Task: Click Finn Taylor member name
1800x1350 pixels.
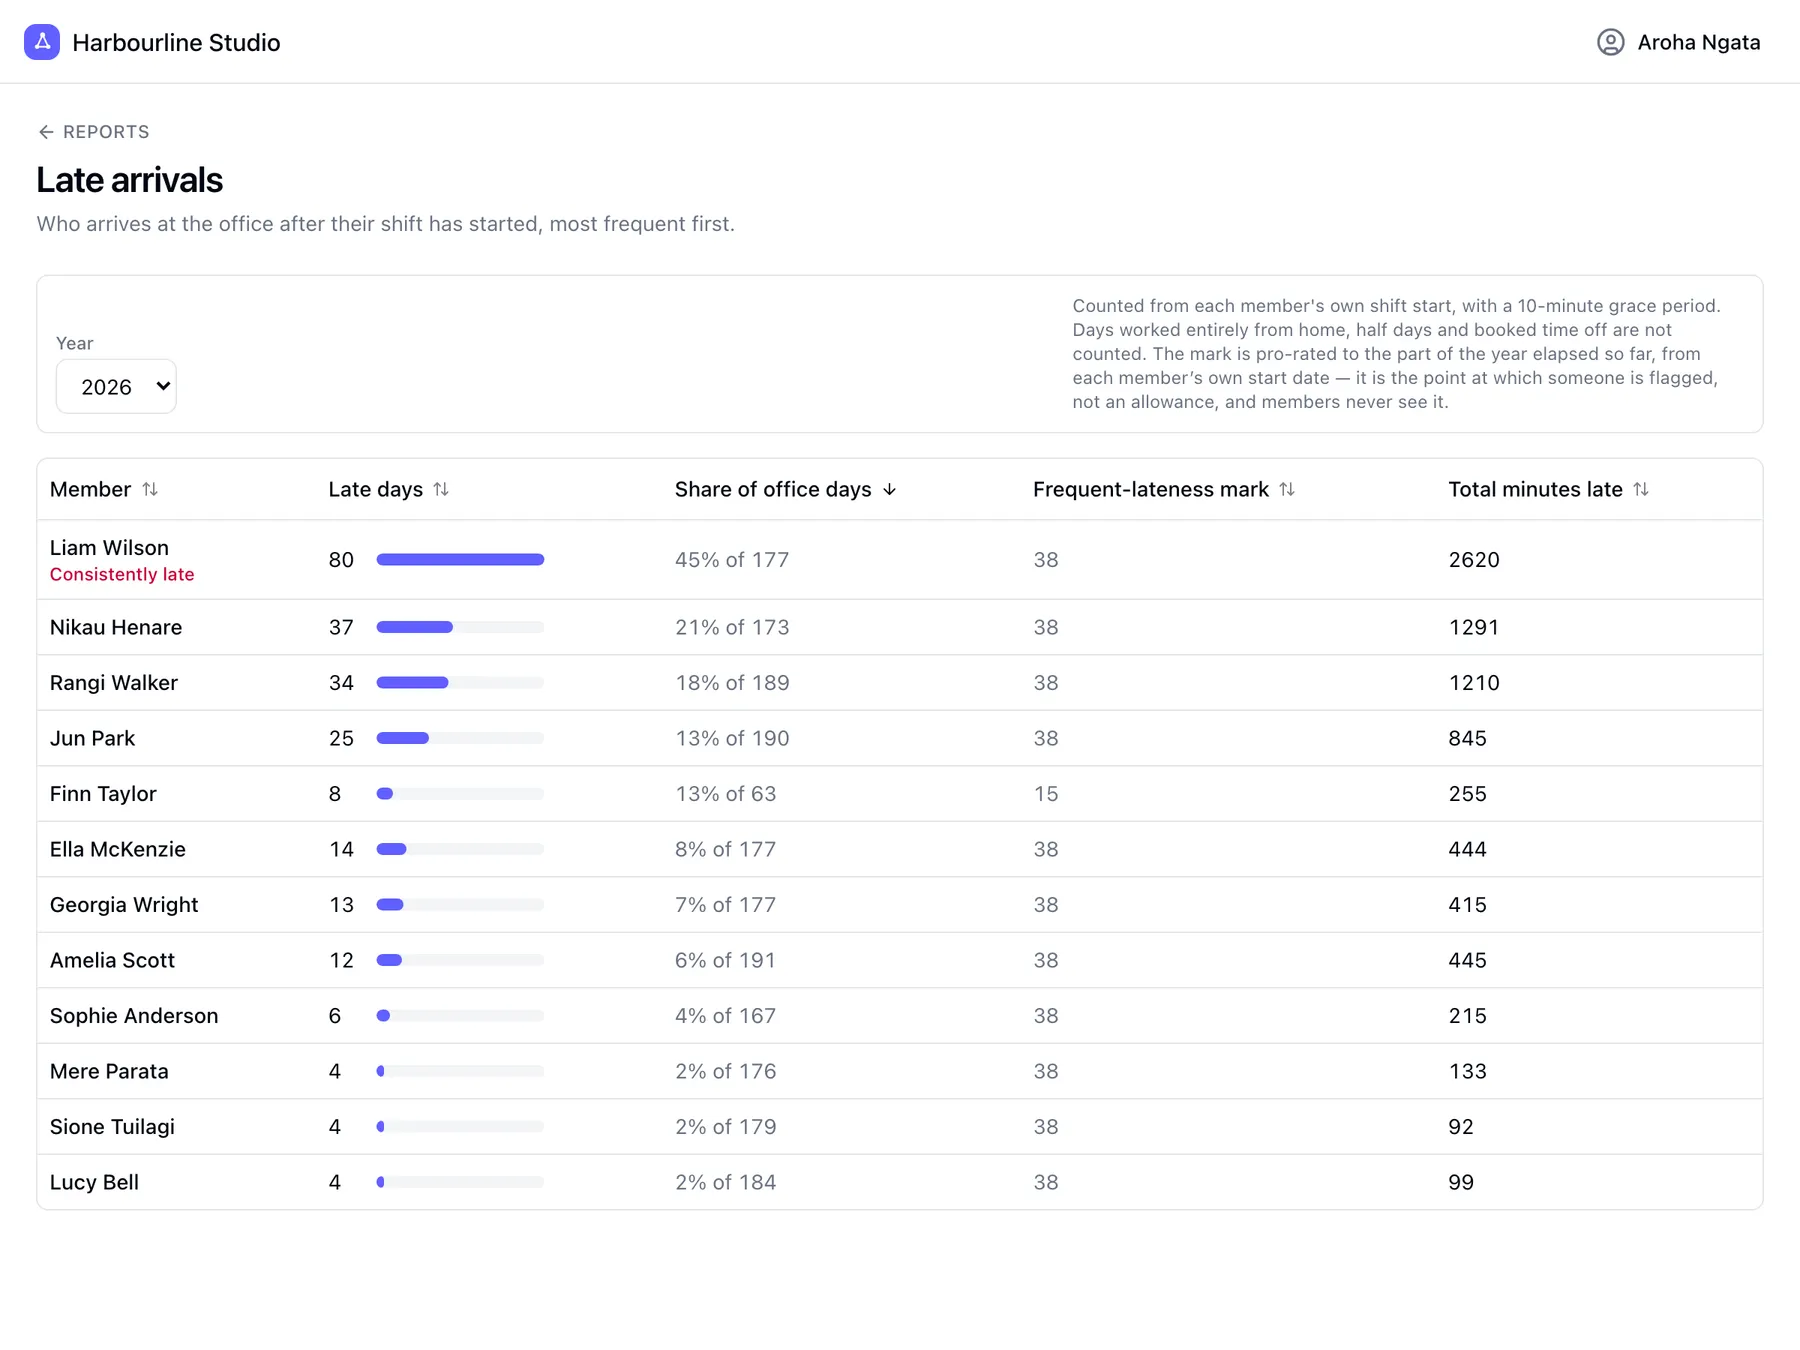Action: [103, 794]
